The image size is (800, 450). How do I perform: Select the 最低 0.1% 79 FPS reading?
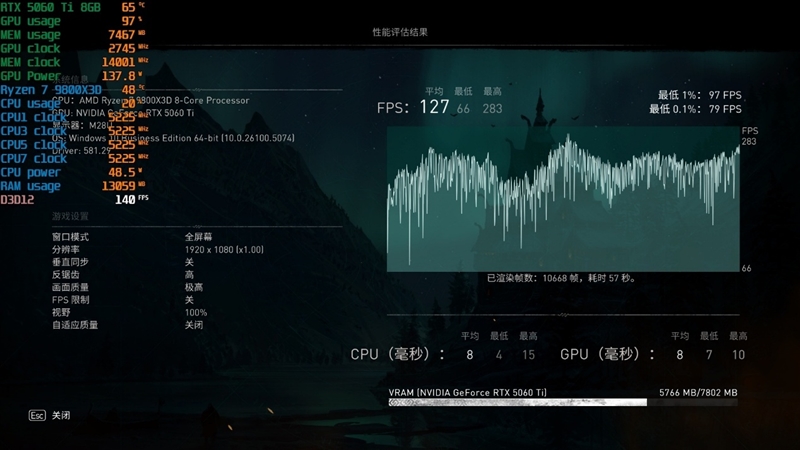[695, 109]
